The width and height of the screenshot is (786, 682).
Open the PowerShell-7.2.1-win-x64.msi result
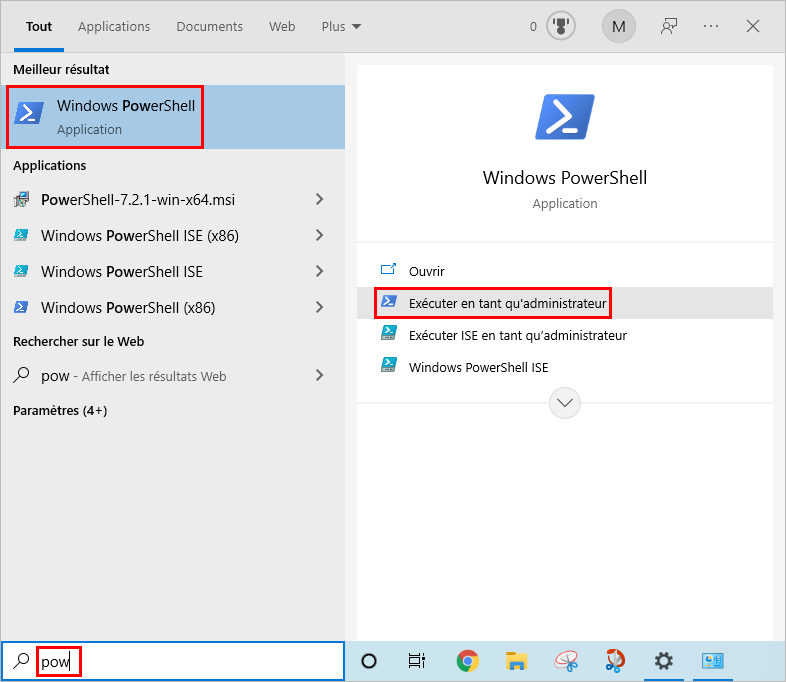coord(173,199)
